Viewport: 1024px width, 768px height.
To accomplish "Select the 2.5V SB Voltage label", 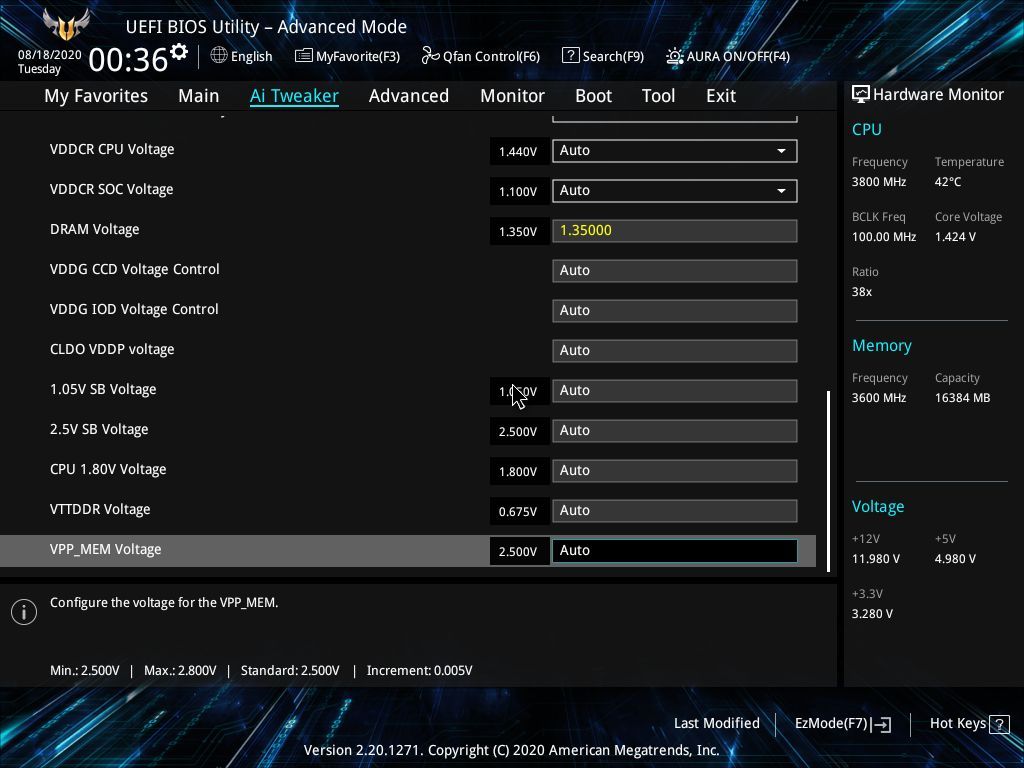I will tap(99, 430).
